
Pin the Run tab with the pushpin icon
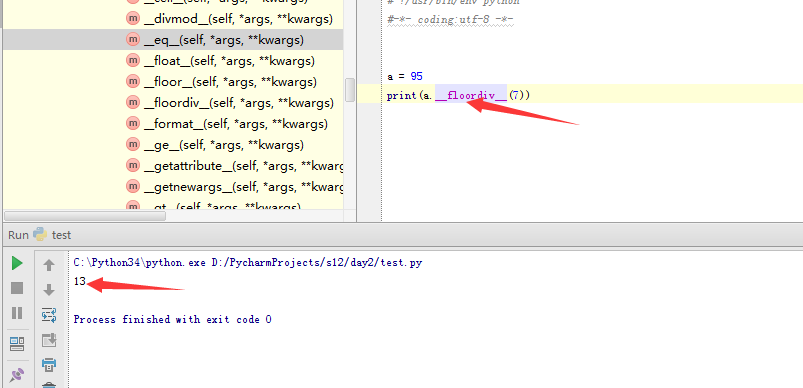click(x=17, y=375)
